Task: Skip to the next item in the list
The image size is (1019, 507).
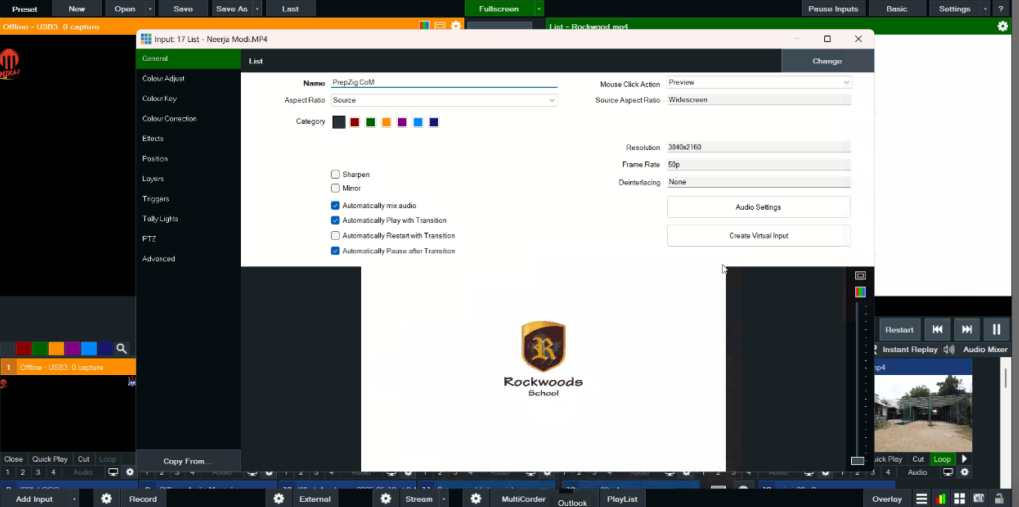Action: [x=967, y=330]
